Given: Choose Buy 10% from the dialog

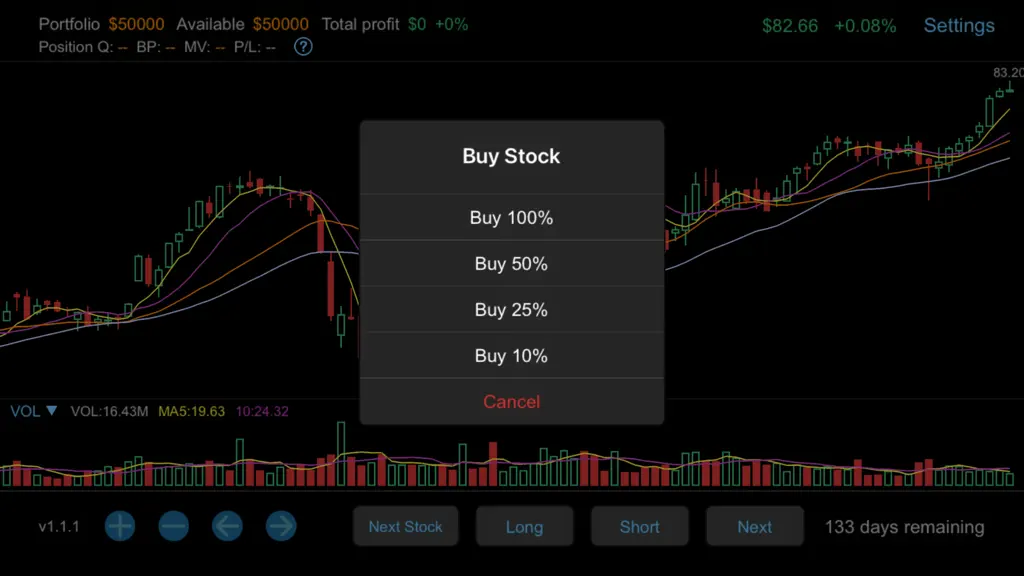Looking at the screenshot, I should point(511,356).
